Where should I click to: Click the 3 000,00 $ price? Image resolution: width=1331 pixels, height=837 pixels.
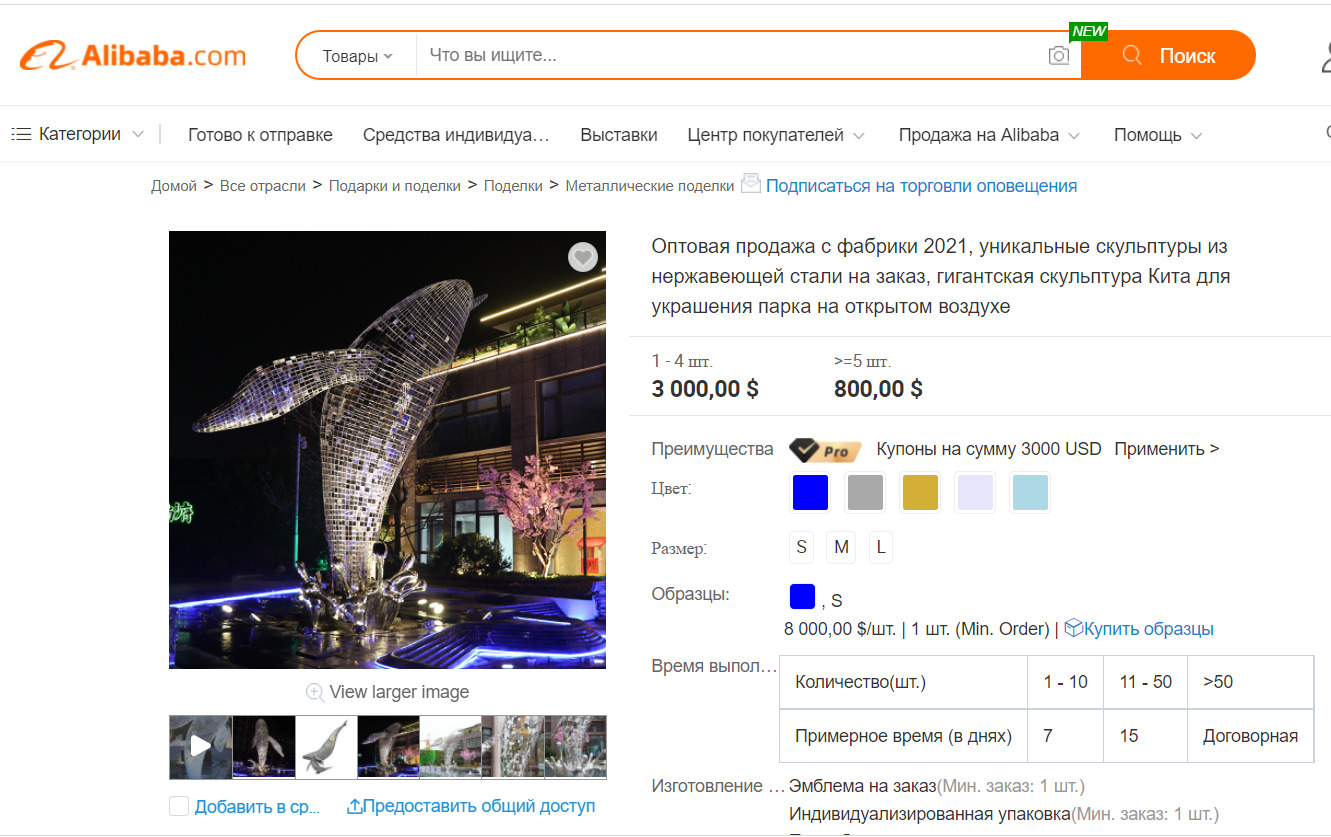(705, 389)
